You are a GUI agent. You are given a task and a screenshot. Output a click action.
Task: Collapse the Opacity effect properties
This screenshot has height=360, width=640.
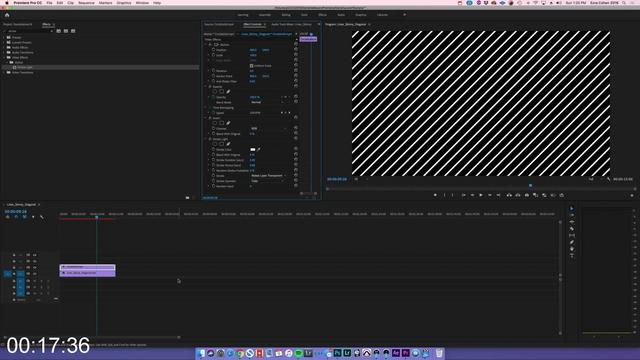click(206, 87)
